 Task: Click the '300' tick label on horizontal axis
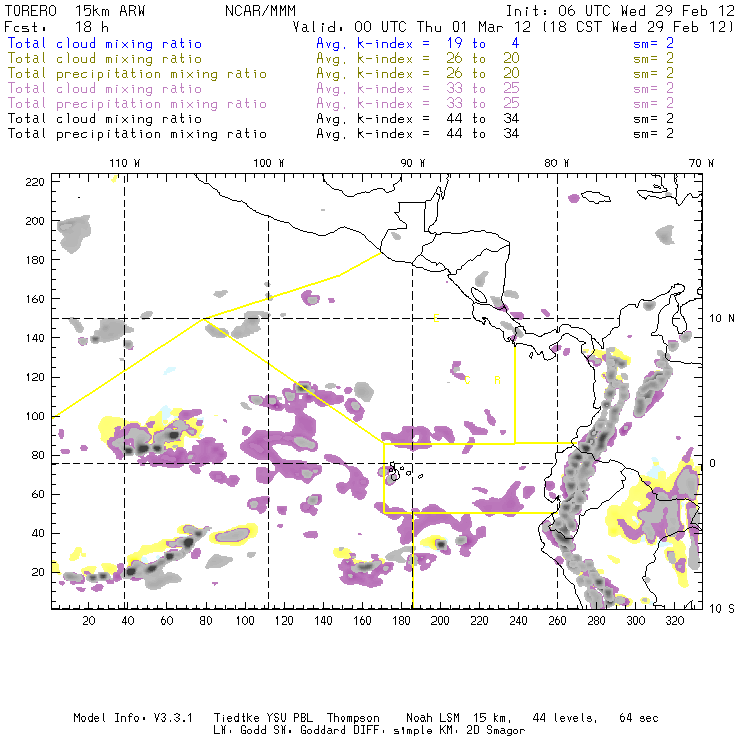point(636,621)
